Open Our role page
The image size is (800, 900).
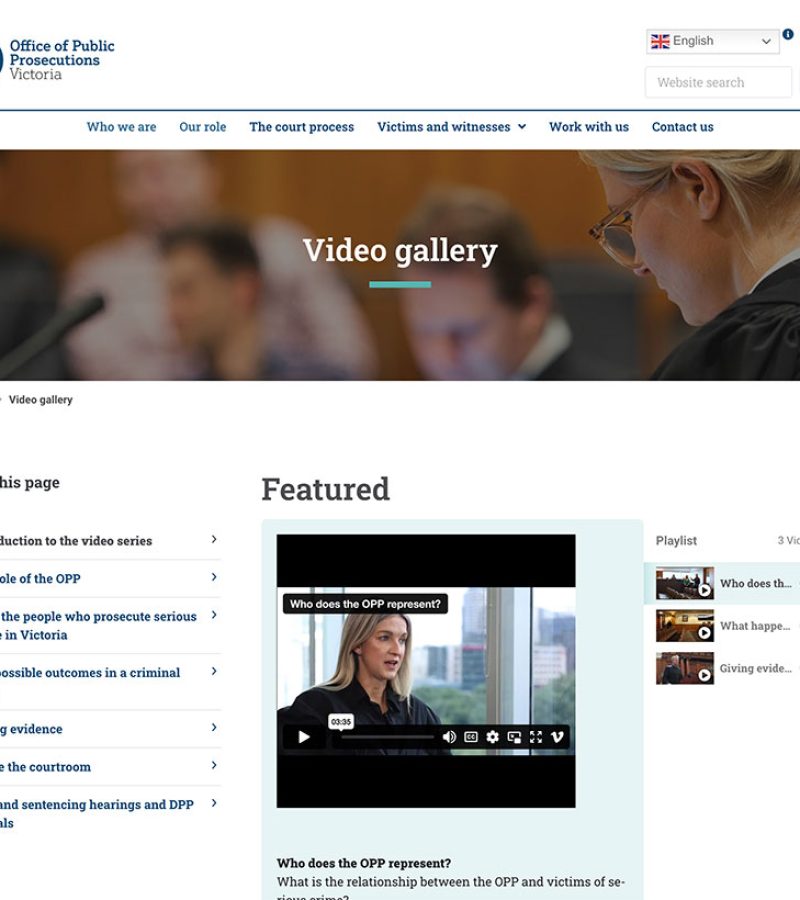203,127
